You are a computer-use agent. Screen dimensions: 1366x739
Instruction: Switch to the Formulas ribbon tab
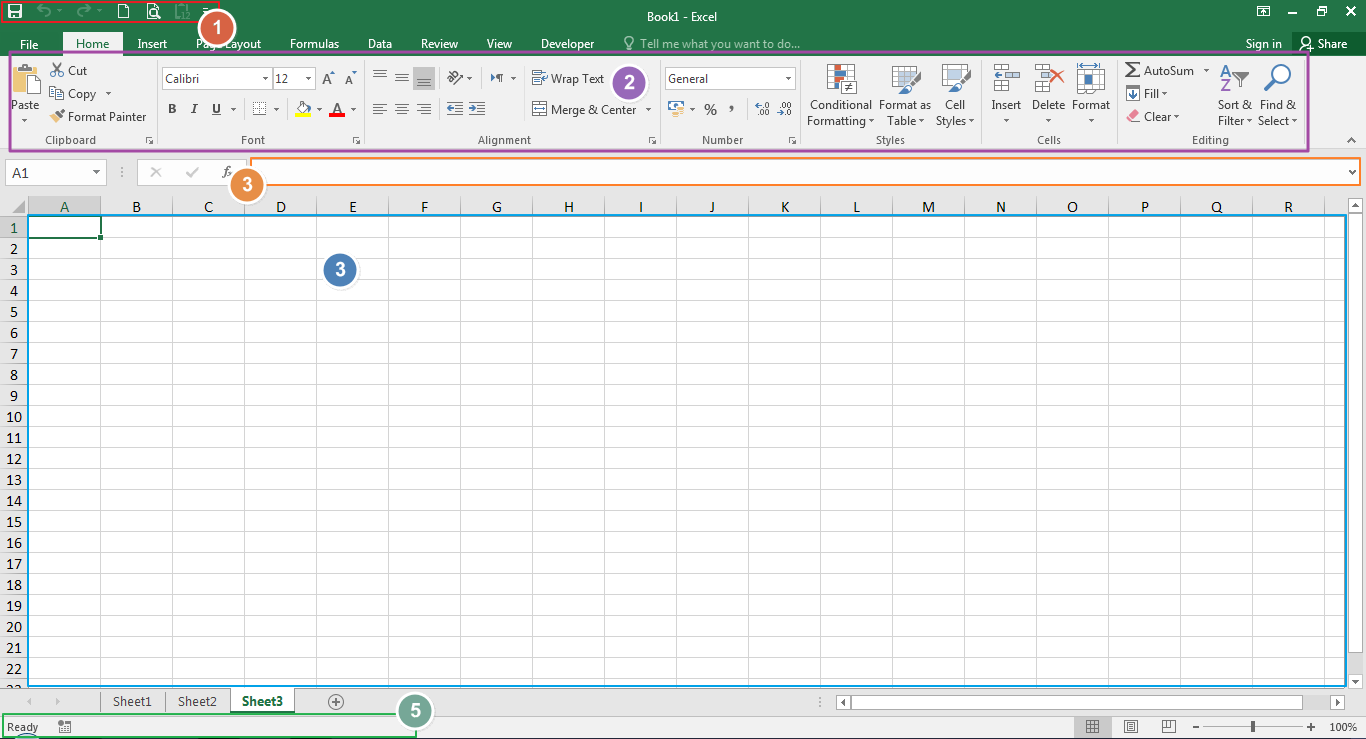[314, 44]
